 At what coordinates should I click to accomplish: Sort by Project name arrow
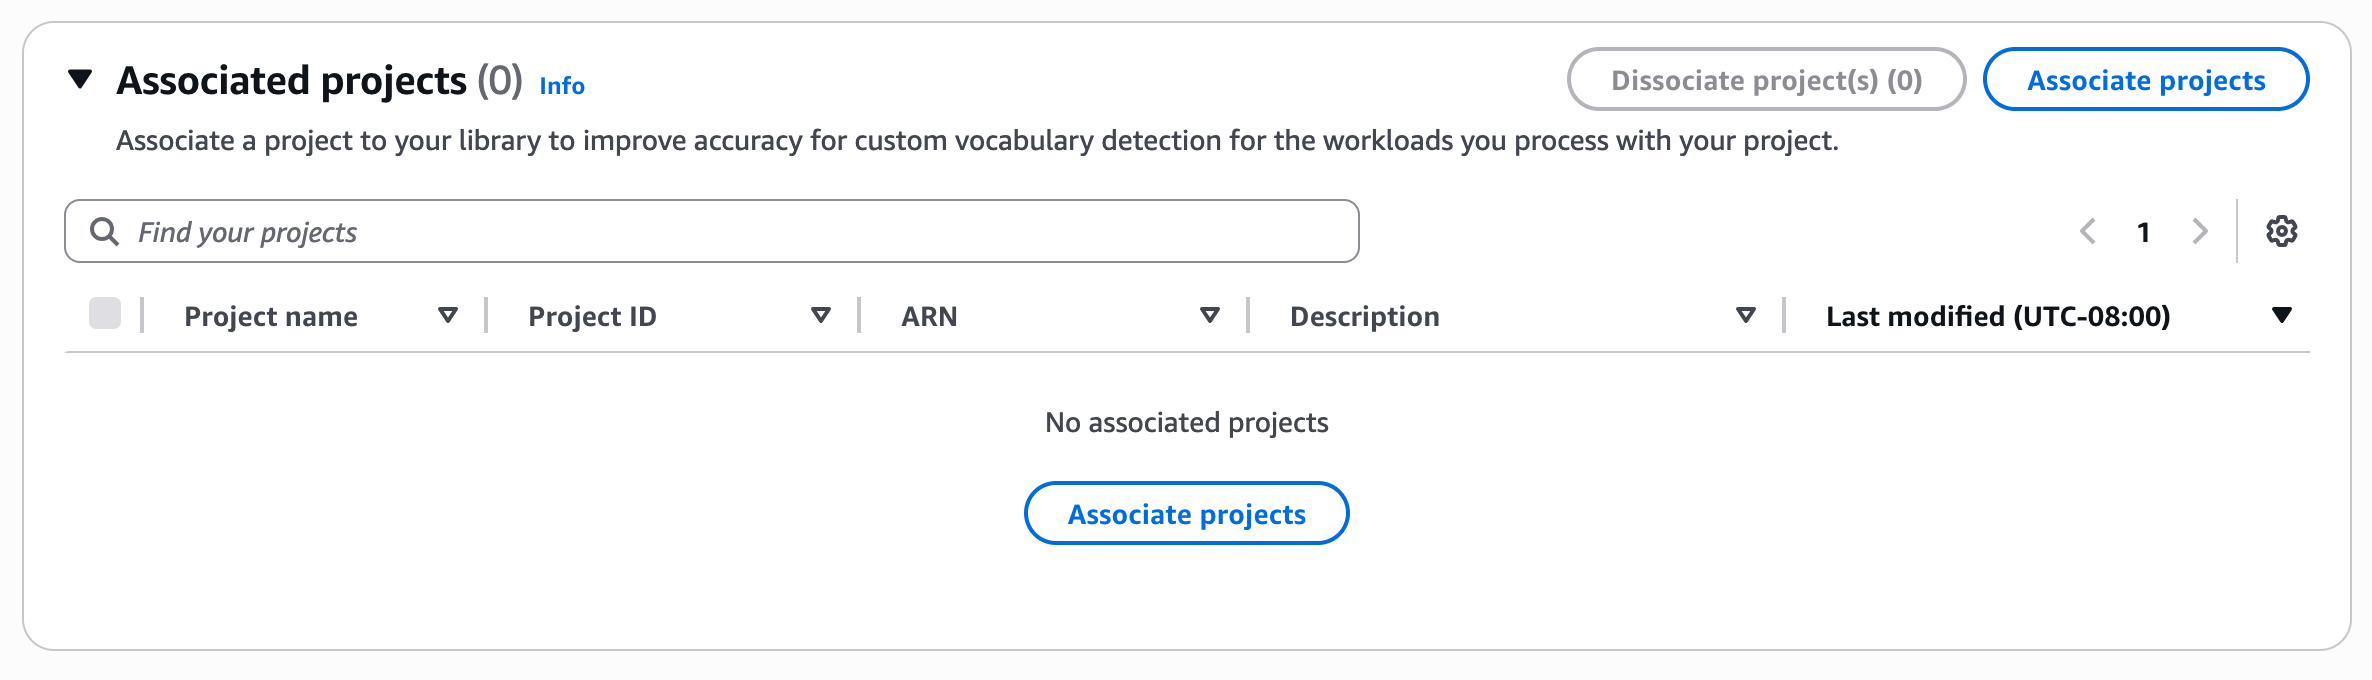(x=448, y=316)
